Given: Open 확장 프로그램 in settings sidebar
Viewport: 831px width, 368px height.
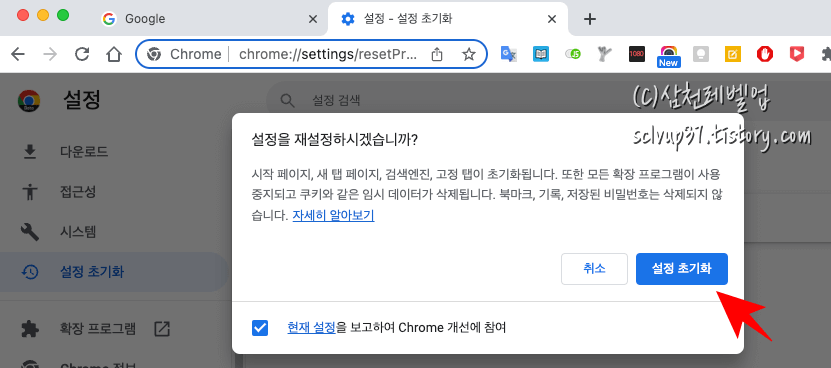Looking at the screenshot, I should coord(98,329).
